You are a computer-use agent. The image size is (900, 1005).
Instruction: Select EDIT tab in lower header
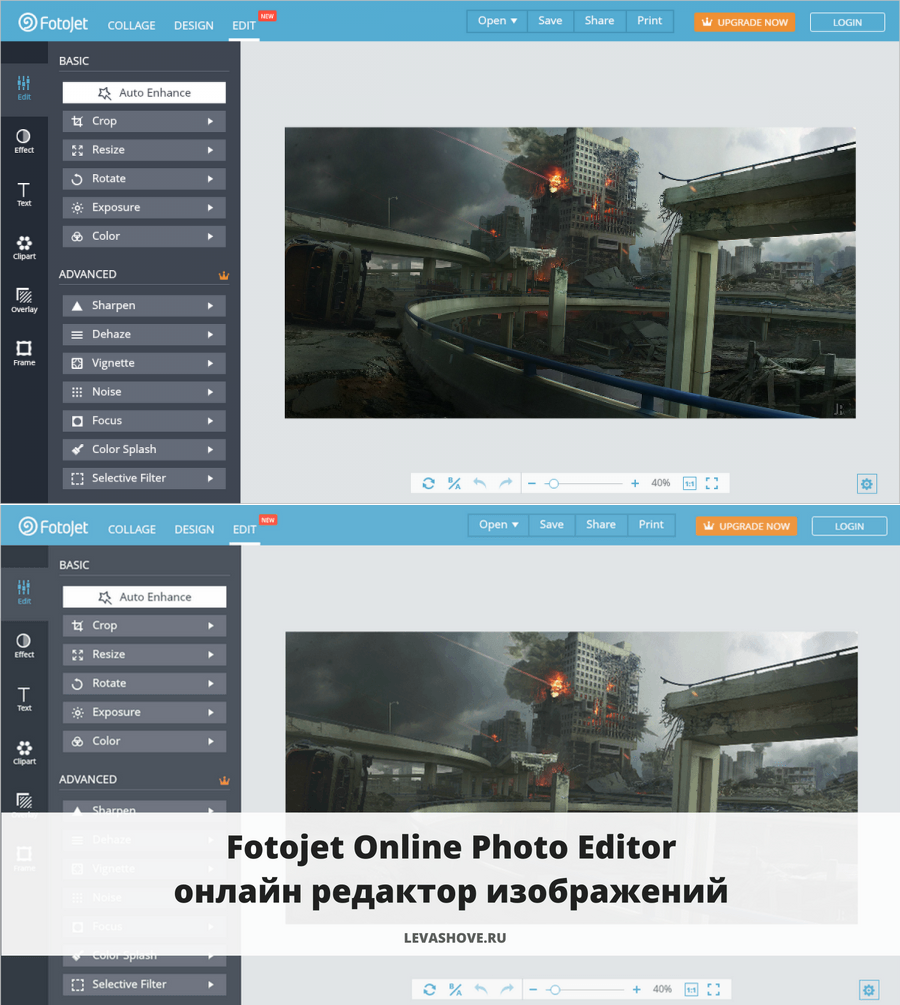(x=244, y=529)
